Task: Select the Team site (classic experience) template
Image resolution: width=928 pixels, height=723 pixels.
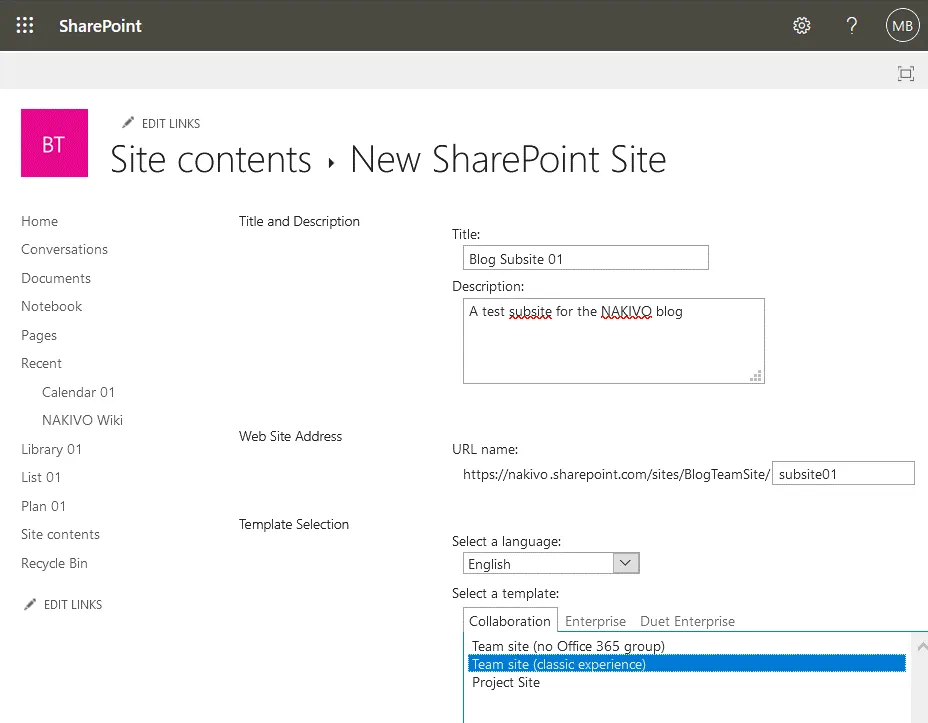Action: point(557,664)
